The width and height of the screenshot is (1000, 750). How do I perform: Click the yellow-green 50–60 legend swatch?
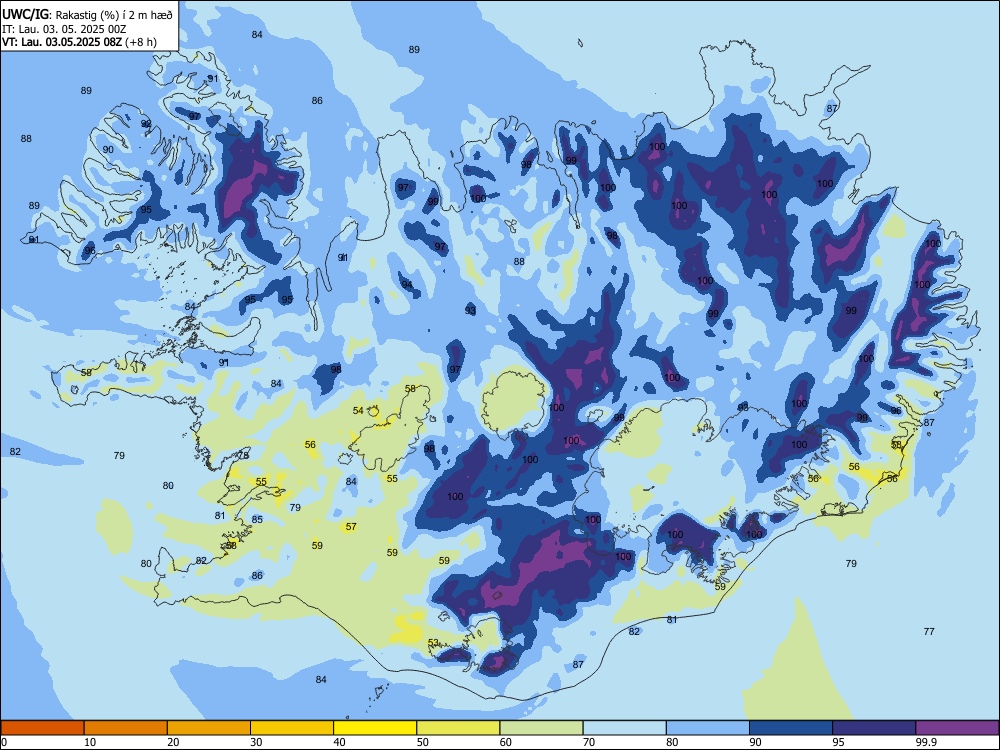tap(458, 728)
